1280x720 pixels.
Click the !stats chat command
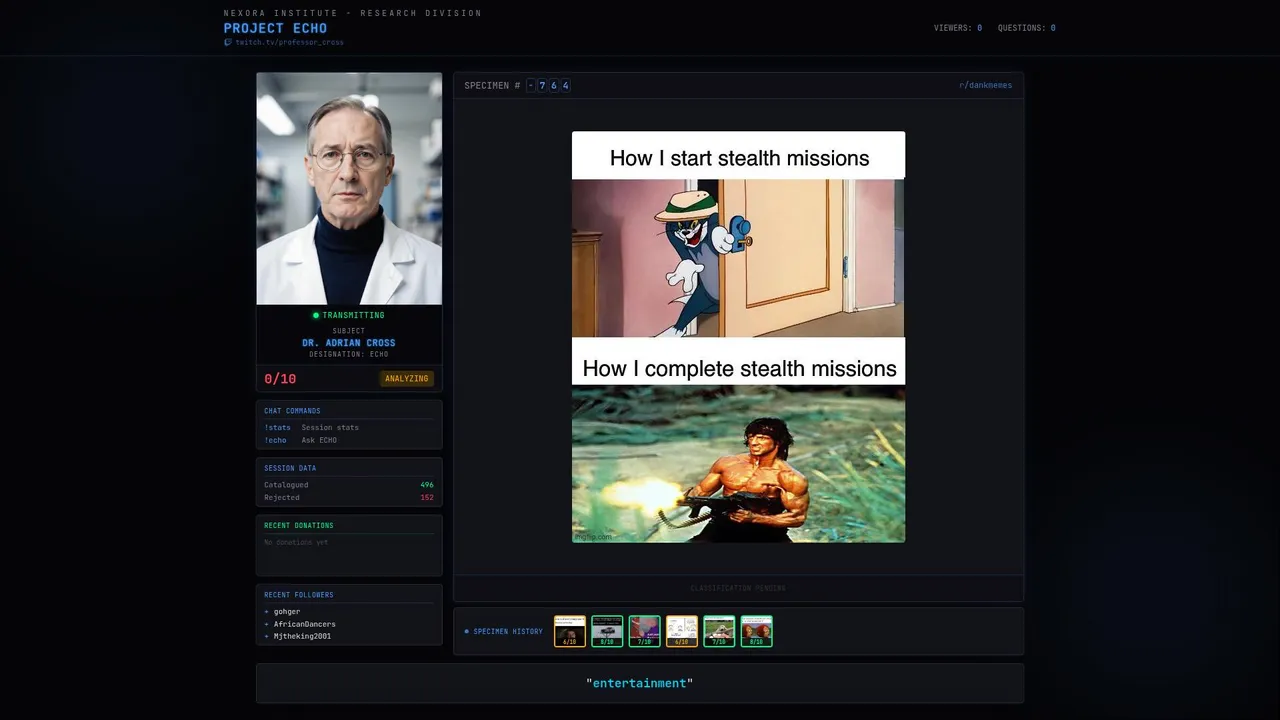pos(277,427)
